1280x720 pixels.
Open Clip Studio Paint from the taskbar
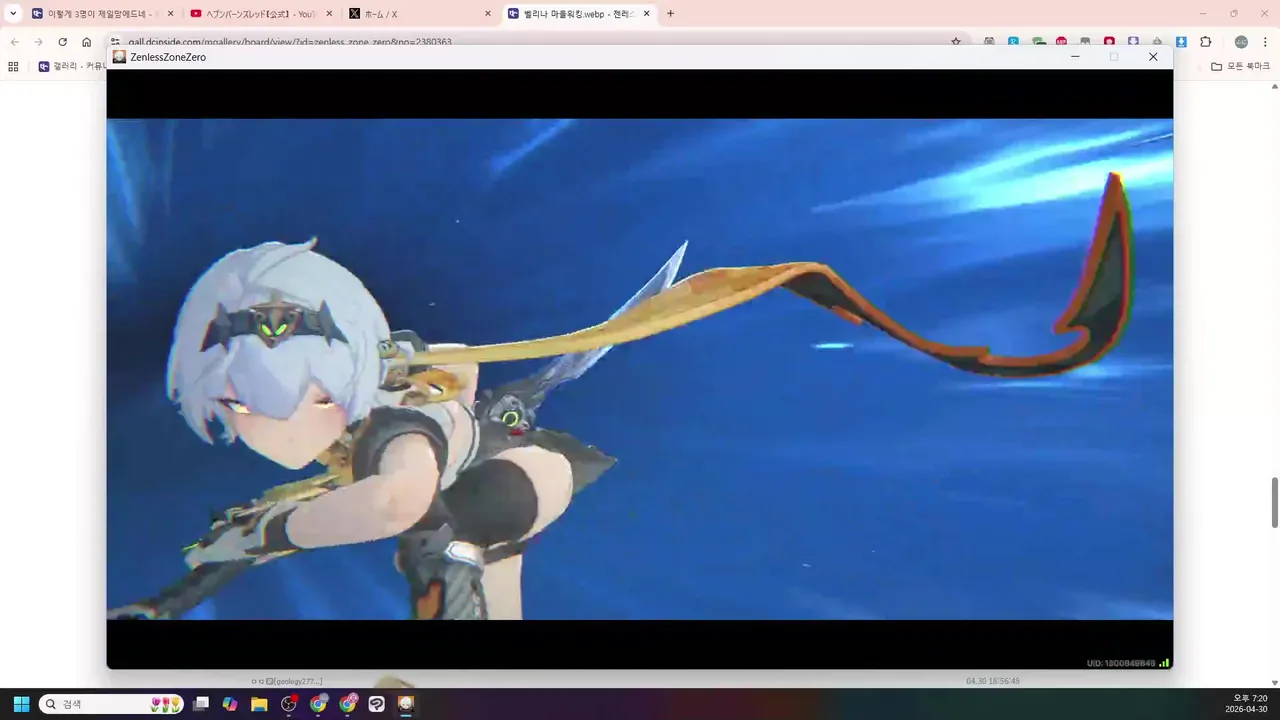(x=377, y=704)
